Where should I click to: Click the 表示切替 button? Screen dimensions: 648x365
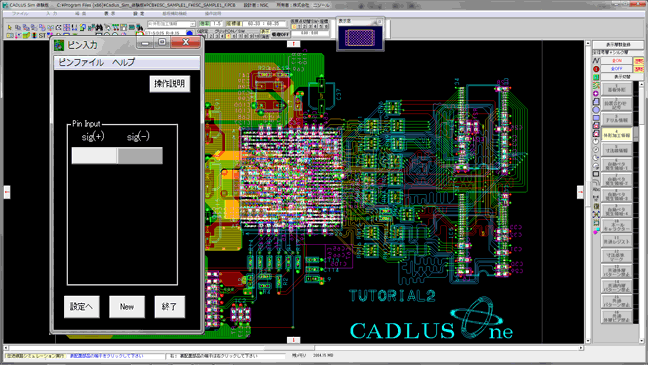622,77
